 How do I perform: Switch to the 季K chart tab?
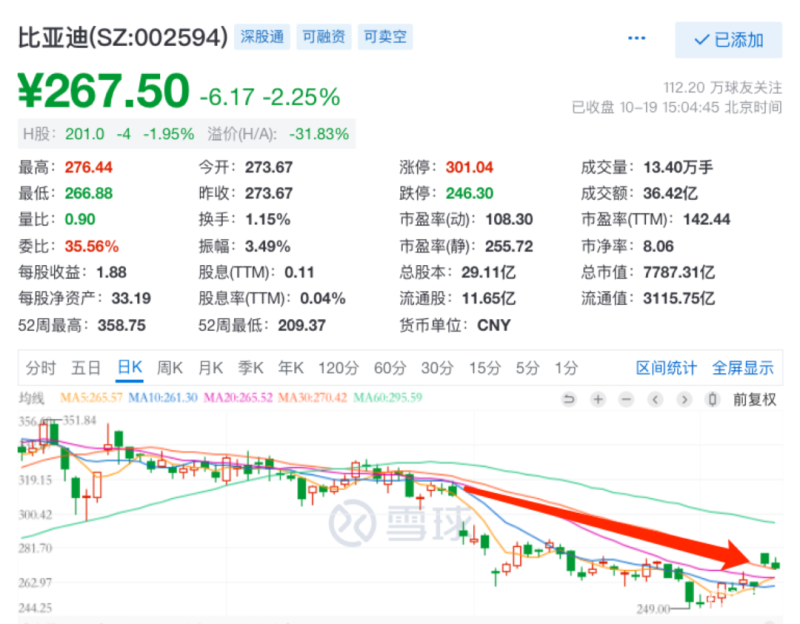point(251,368)
